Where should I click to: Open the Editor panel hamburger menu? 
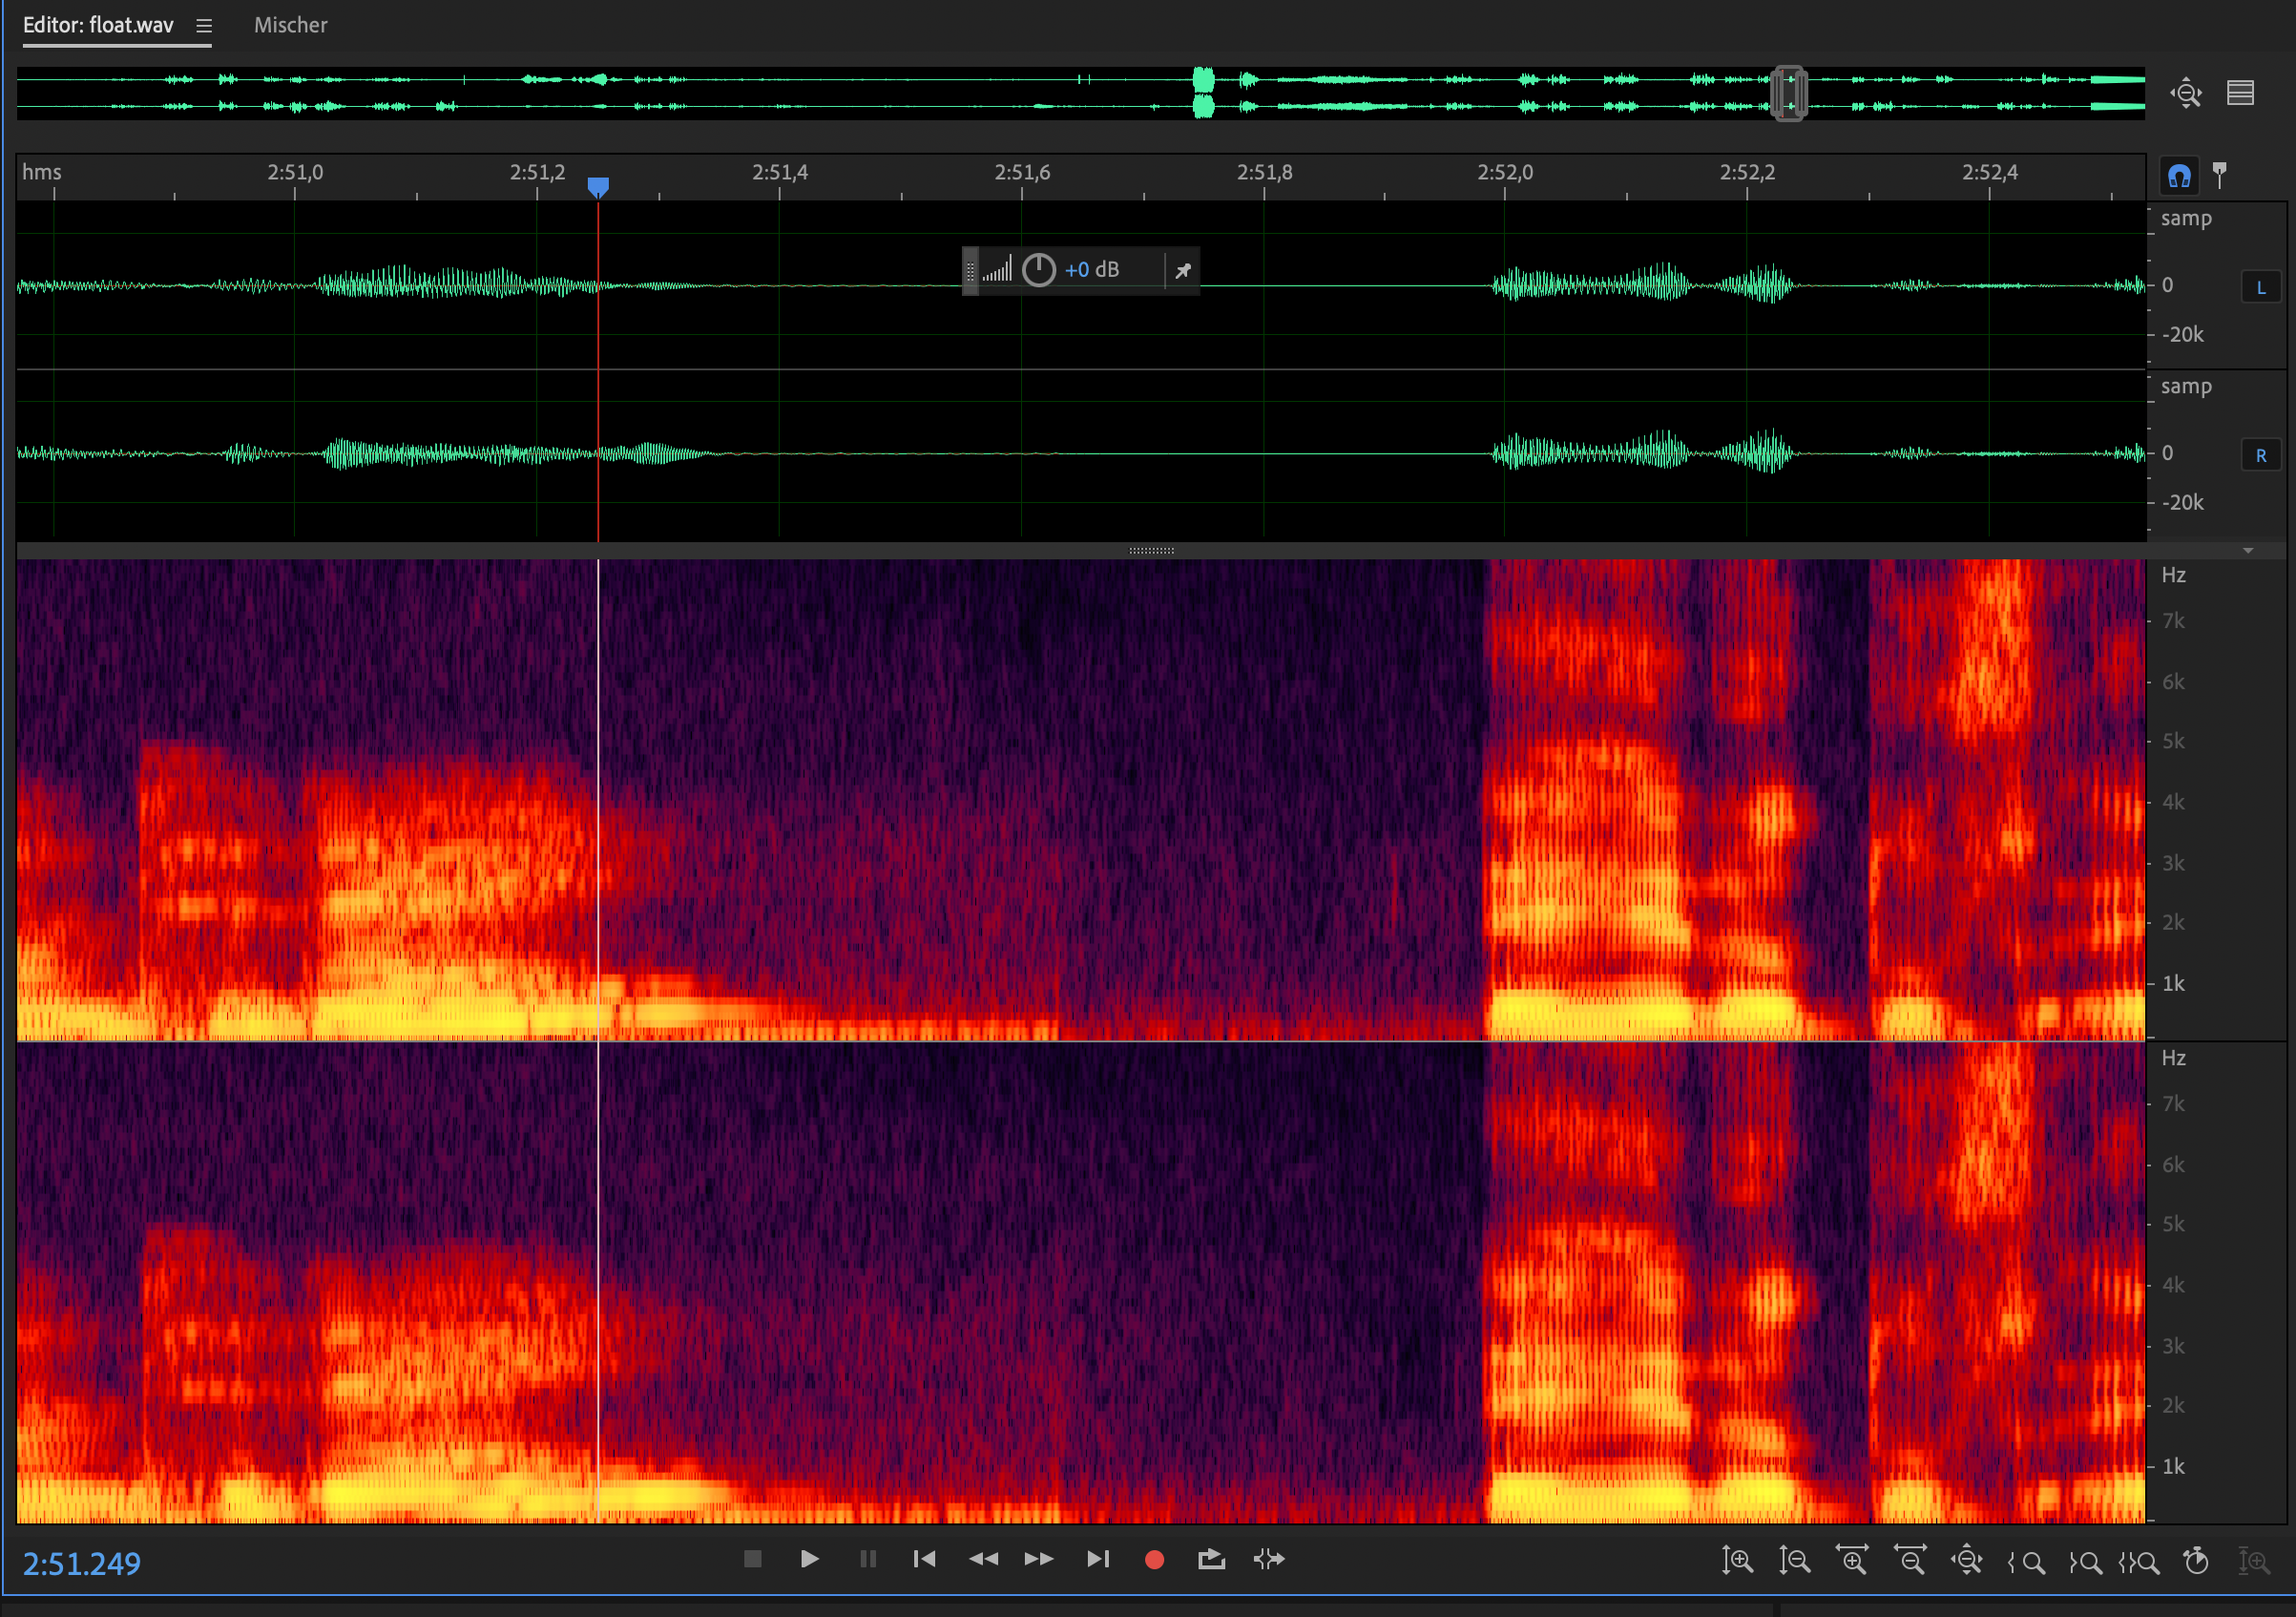click(204, 26)
